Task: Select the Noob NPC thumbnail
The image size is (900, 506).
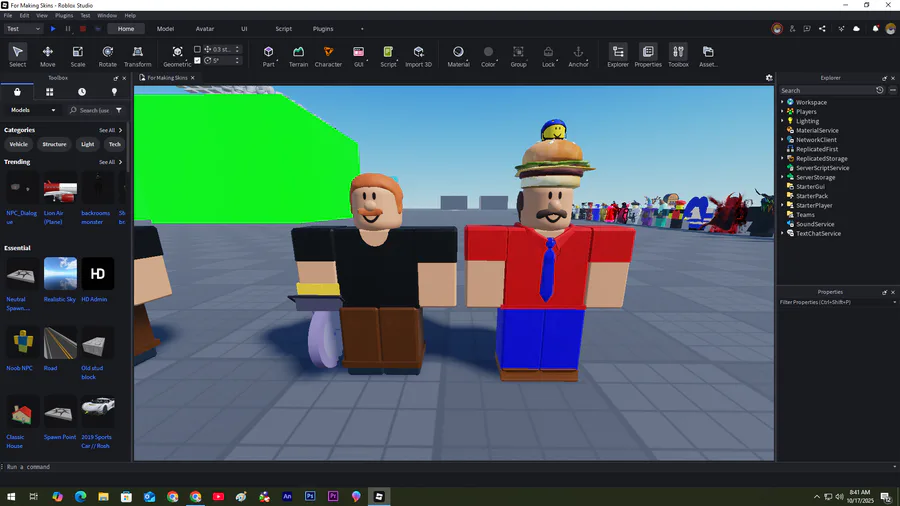Action: [22, 342]
